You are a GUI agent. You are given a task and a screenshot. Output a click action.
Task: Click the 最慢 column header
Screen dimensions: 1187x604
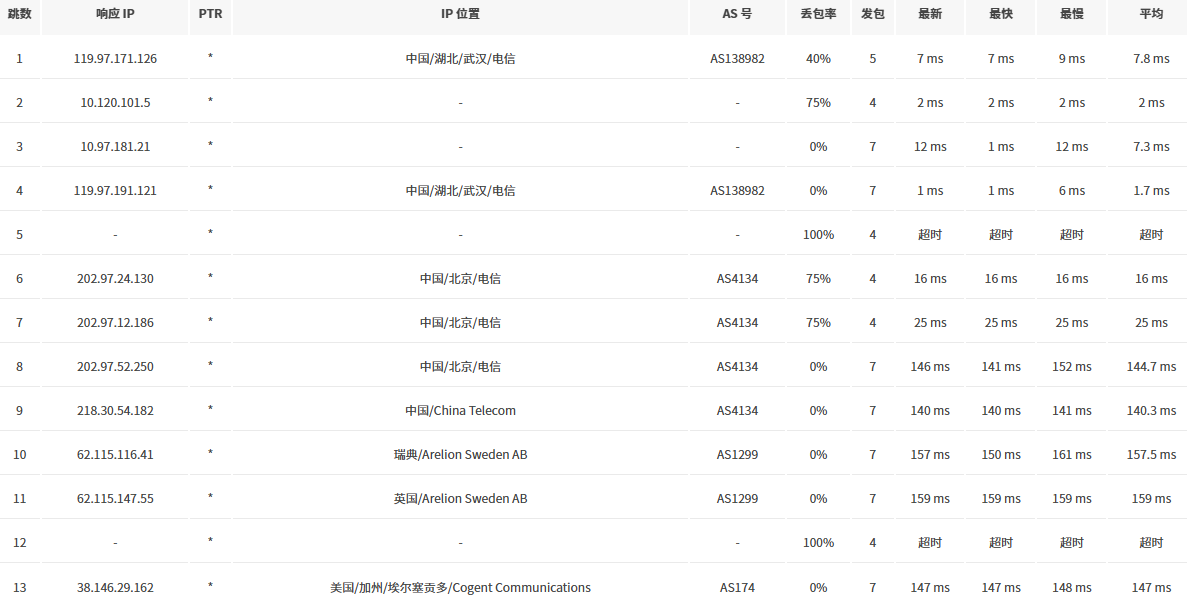coord(1072,14)
